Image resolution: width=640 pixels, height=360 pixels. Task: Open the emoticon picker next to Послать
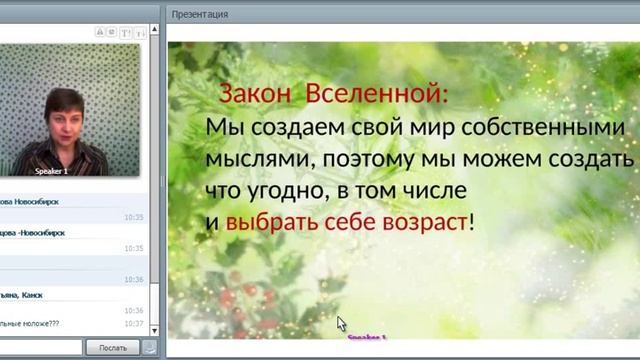pyautogui.click(x=150, y=348)
